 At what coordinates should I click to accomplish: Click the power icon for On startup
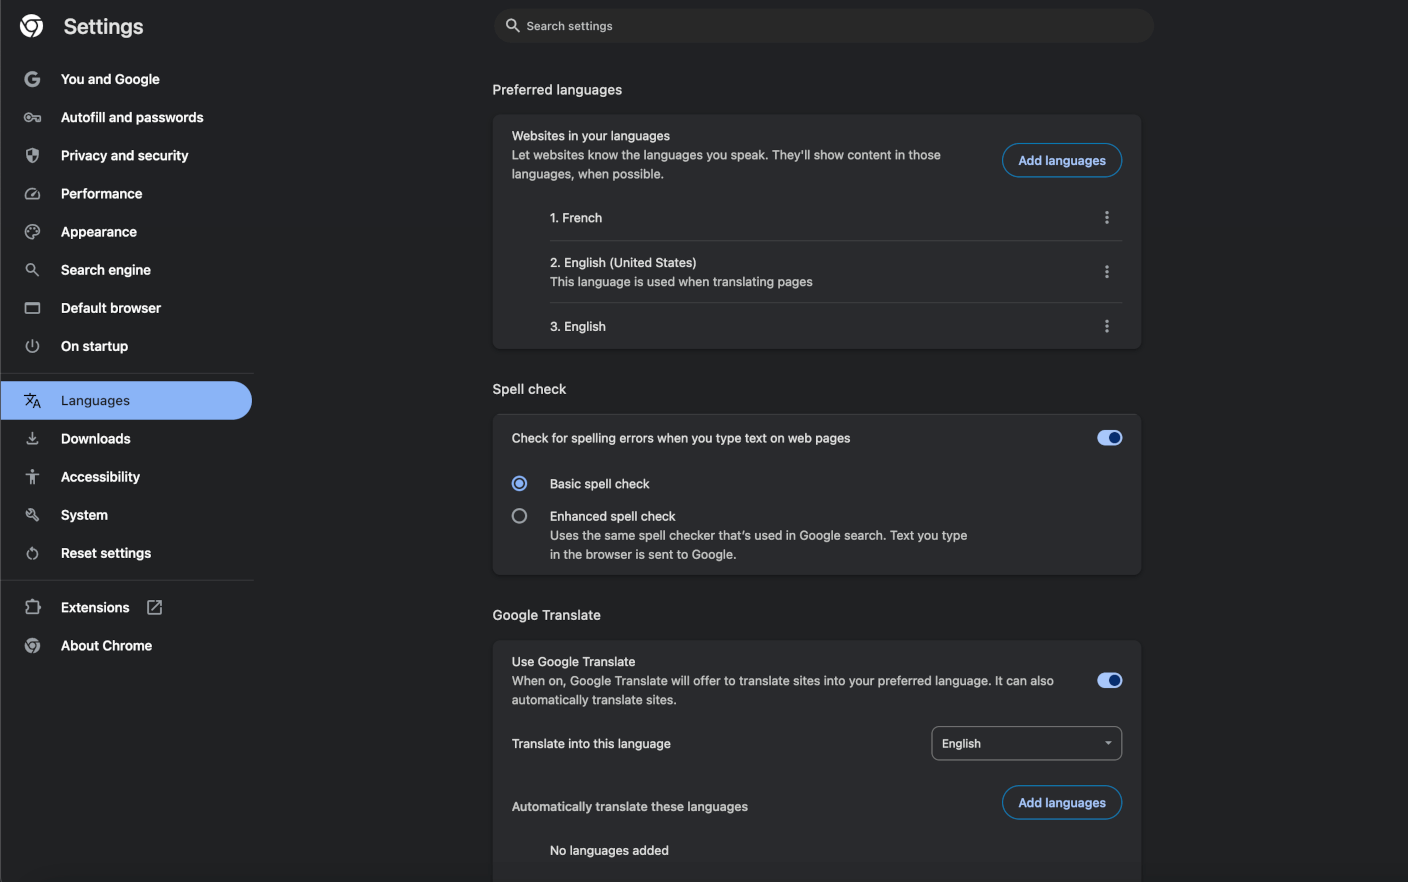(32, 346)
